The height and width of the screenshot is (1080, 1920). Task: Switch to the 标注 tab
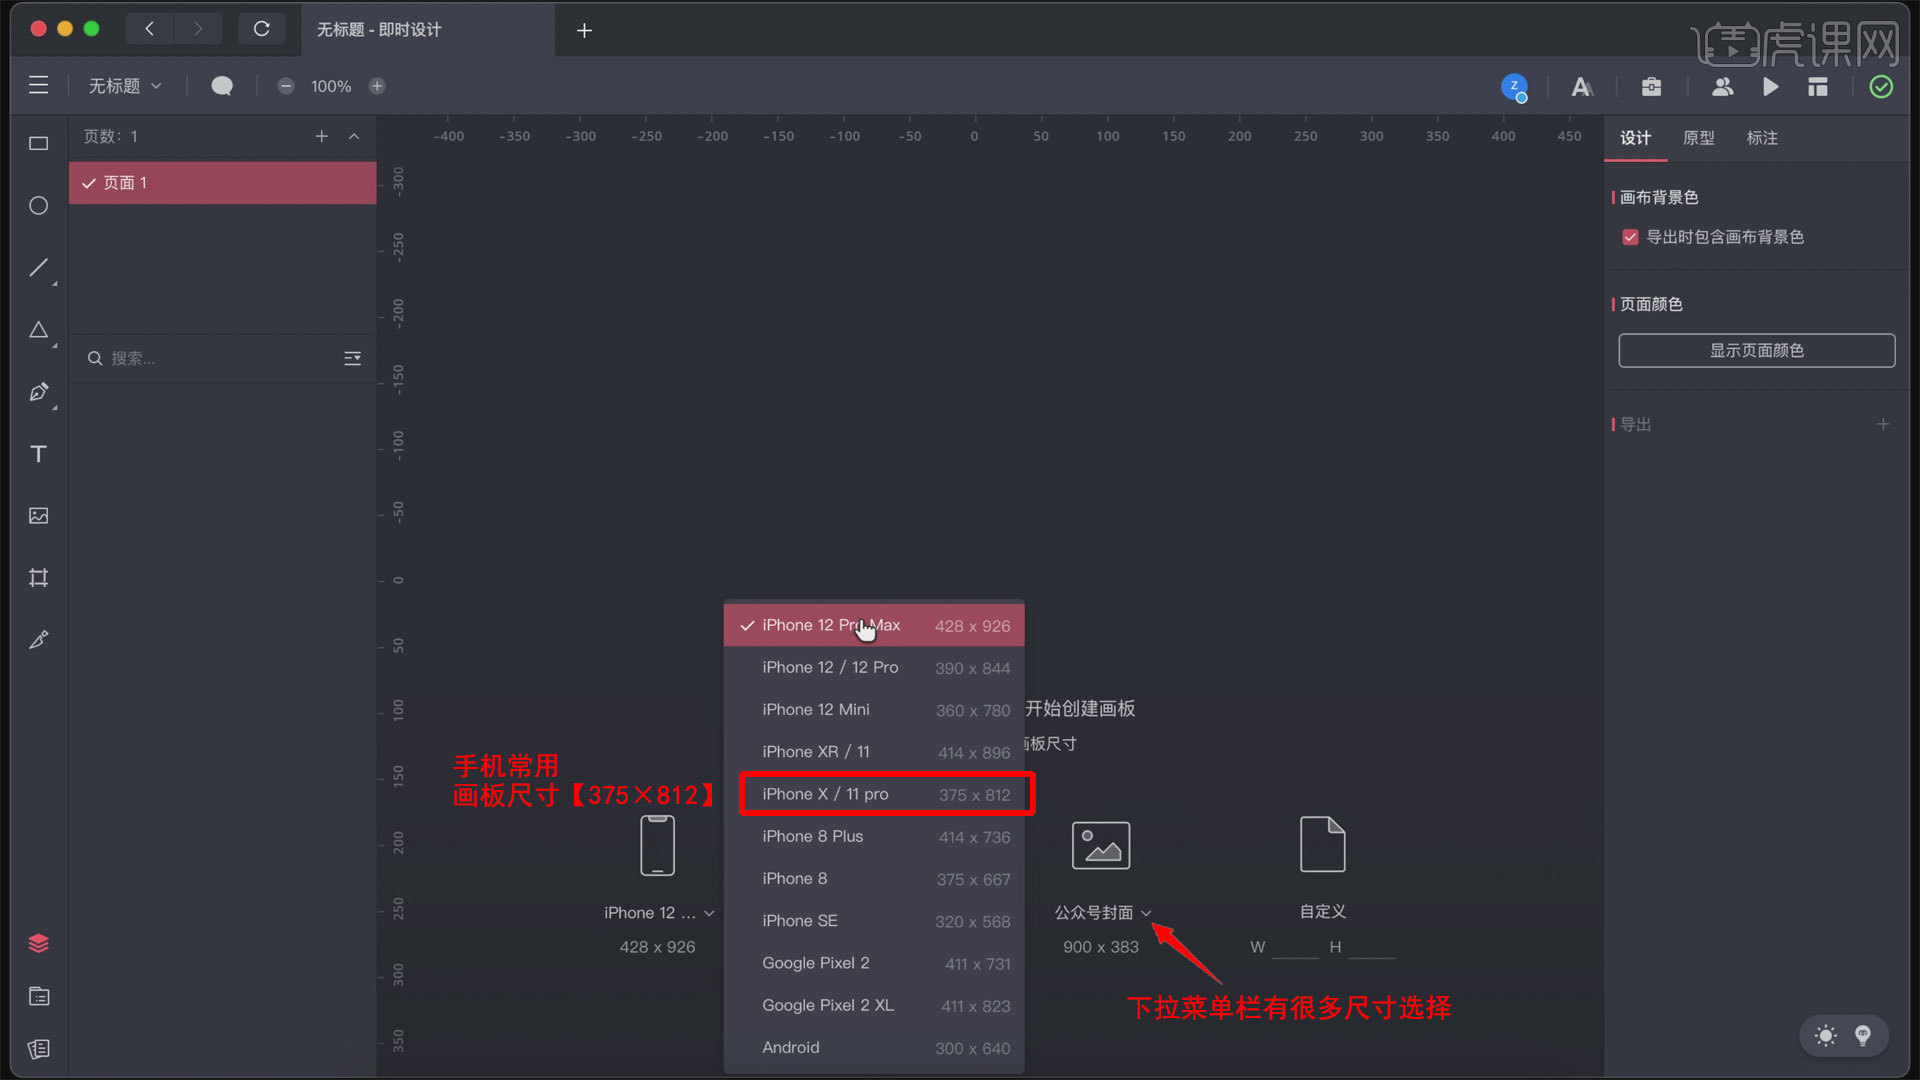(x=1762, y=138)
